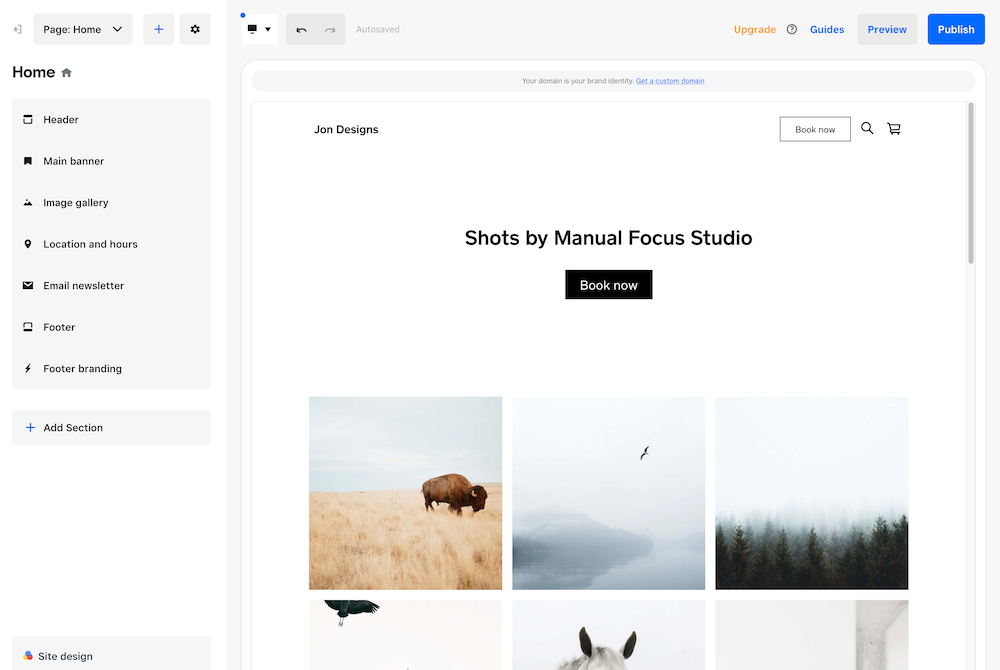Open the Guides link

[x=827, y=29]
